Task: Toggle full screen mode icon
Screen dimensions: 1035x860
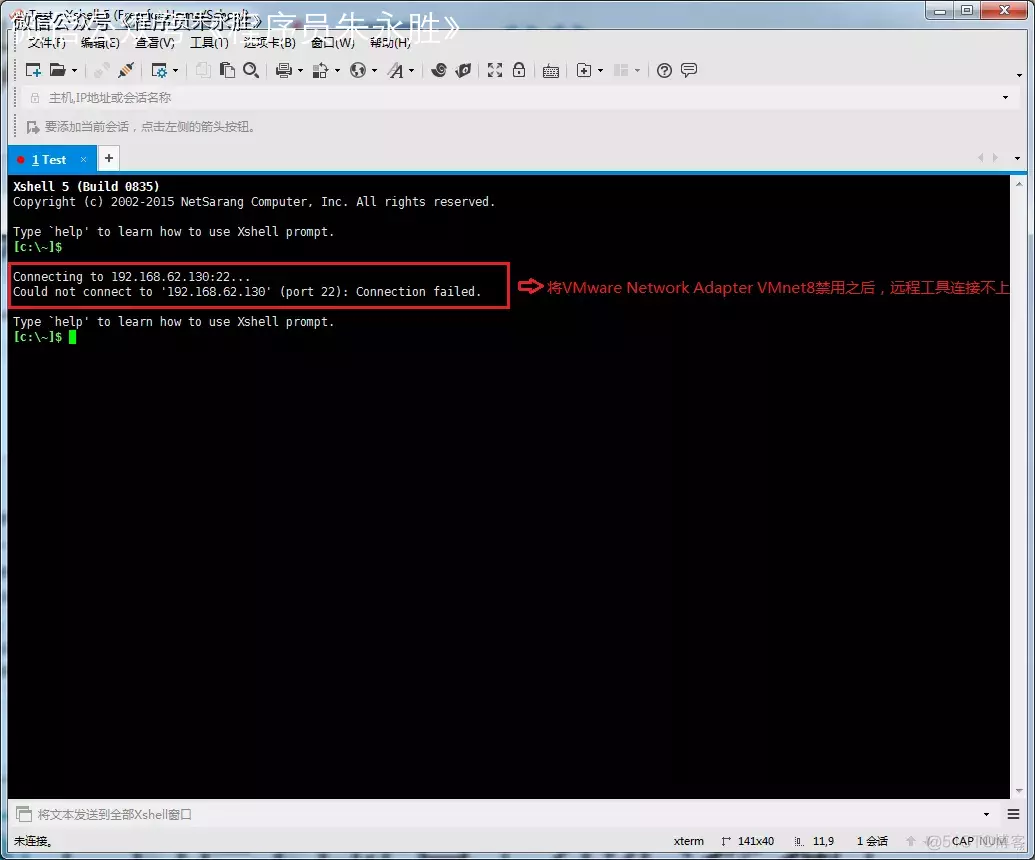Action: 494,70
